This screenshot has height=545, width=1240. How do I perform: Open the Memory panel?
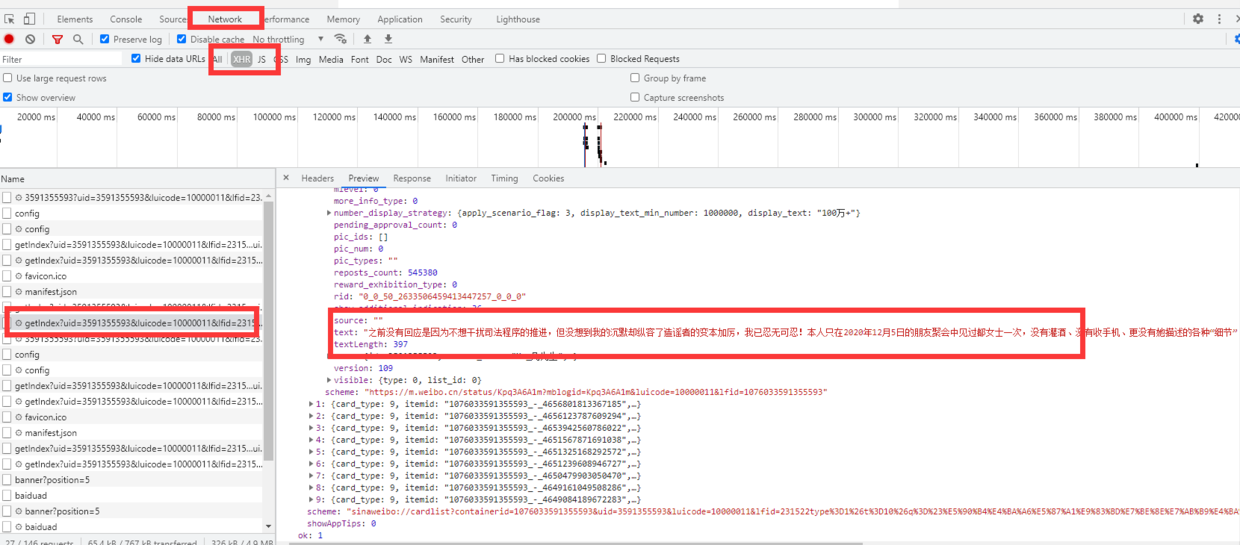343,19
